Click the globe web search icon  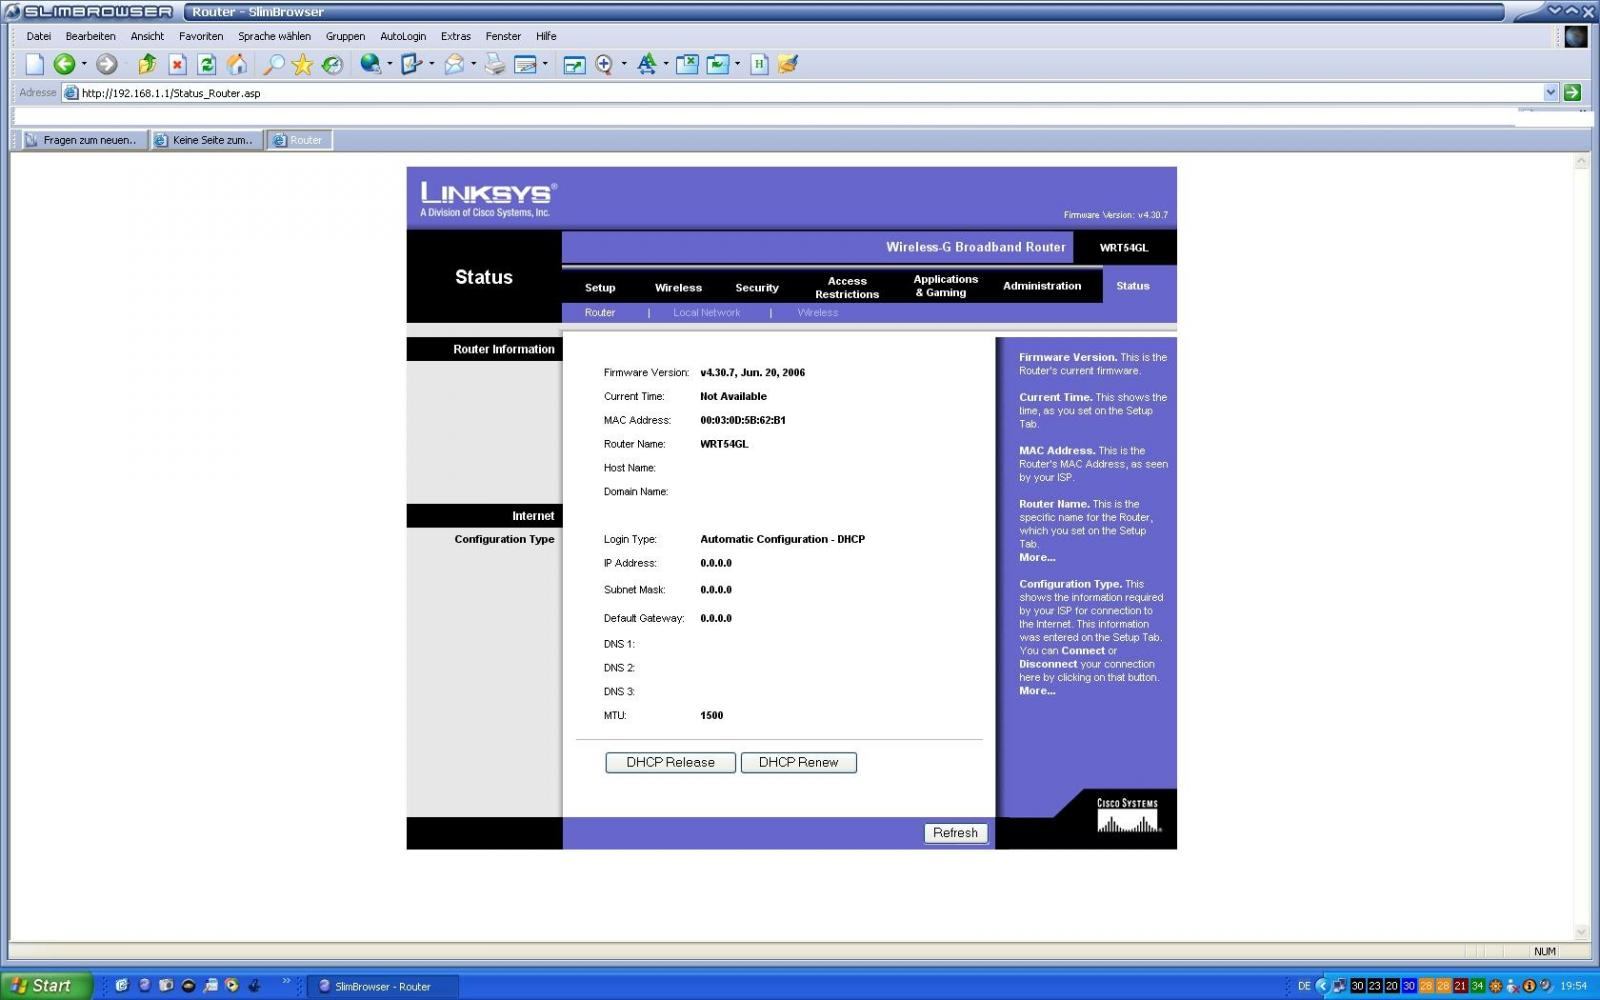click(370, 64)
